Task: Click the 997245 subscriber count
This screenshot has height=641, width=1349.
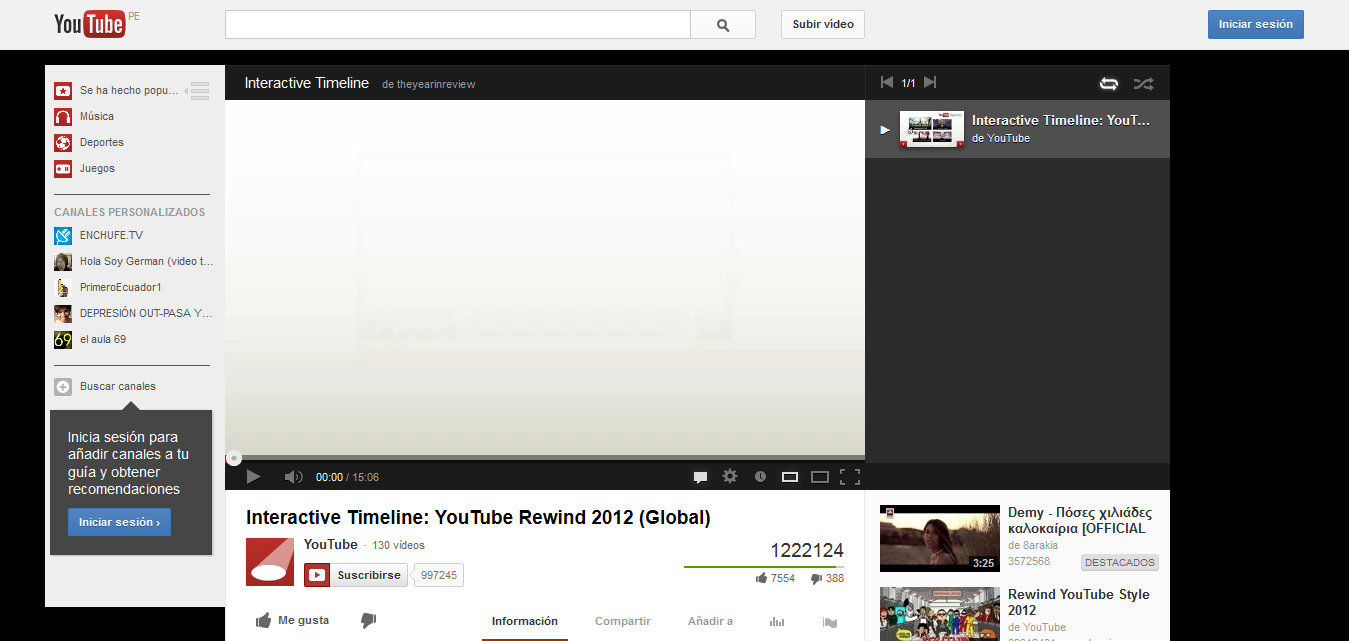Action: click(x=439, y=575)
